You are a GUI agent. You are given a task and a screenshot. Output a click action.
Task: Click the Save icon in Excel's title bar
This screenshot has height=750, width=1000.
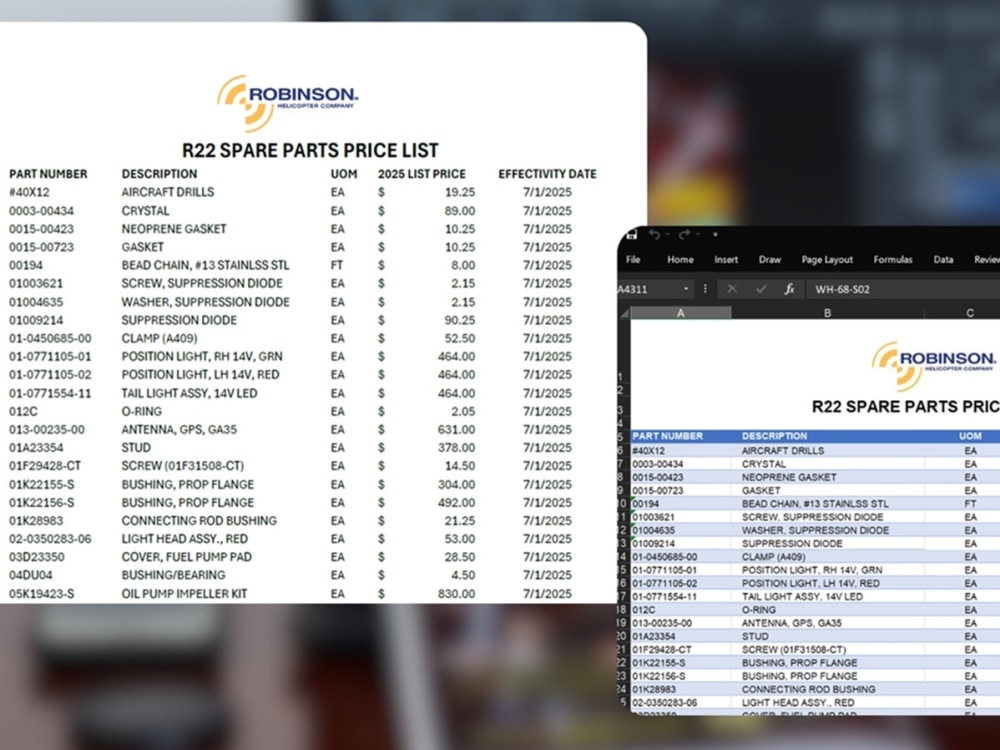632,234
